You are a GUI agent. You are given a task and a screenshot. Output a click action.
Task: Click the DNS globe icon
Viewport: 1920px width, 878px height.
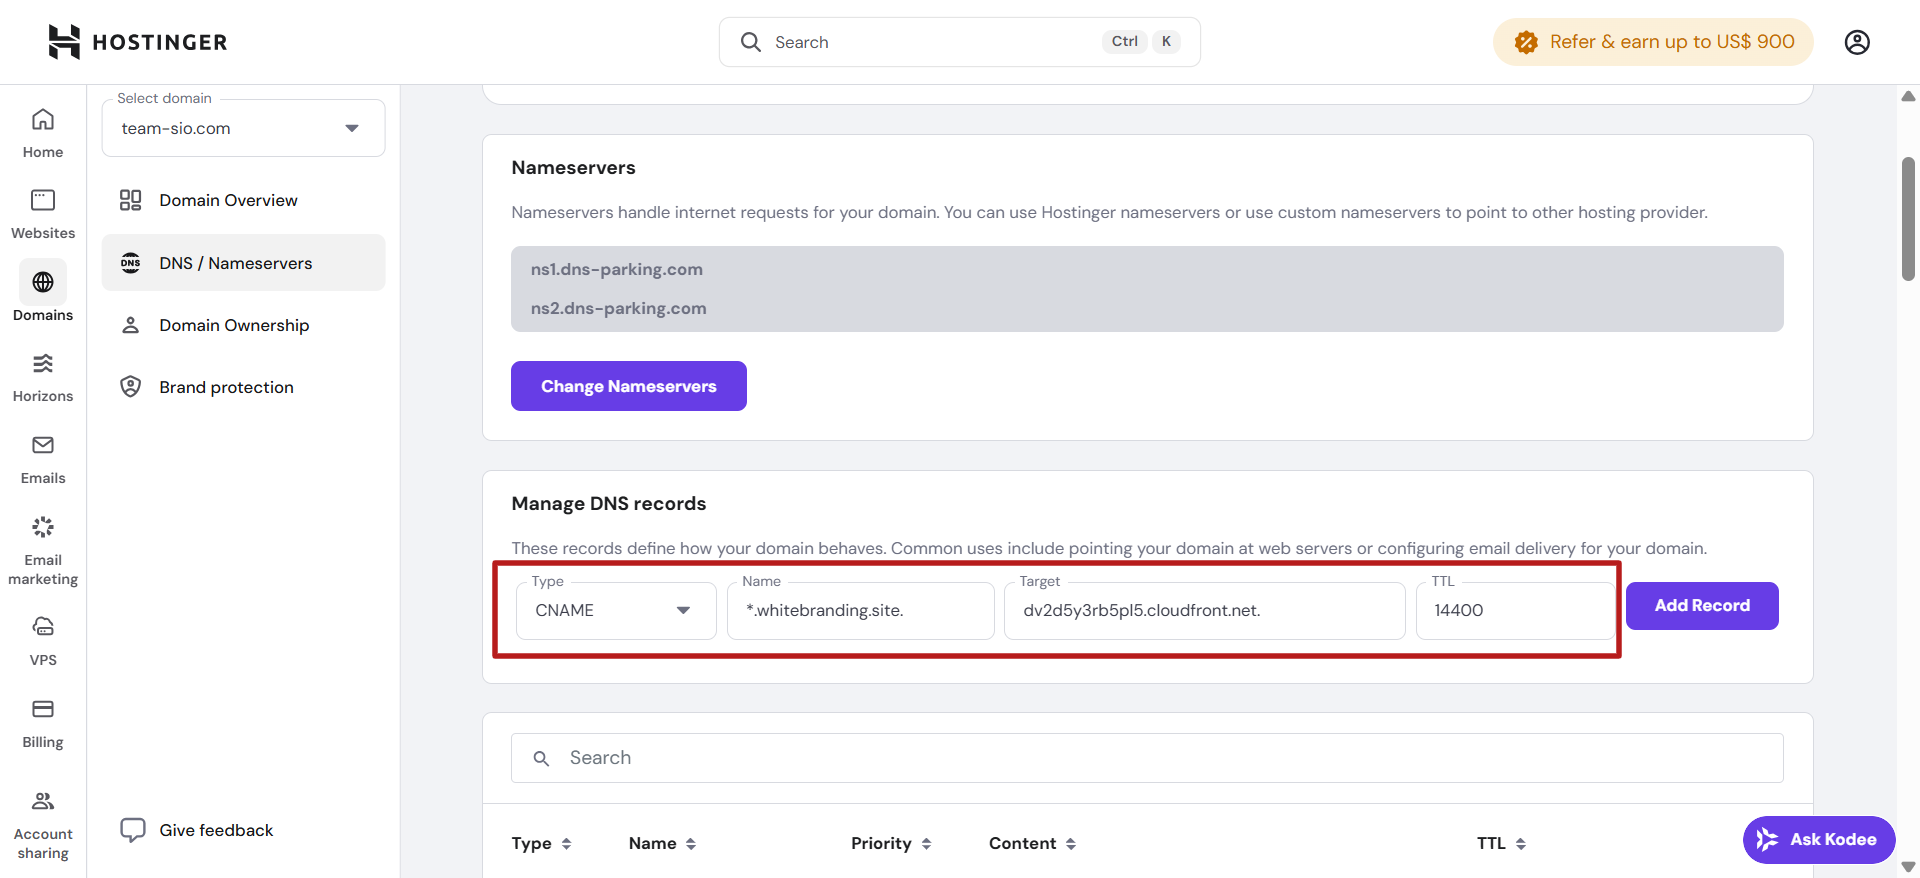pyautogui.click(x=131, y=263)
